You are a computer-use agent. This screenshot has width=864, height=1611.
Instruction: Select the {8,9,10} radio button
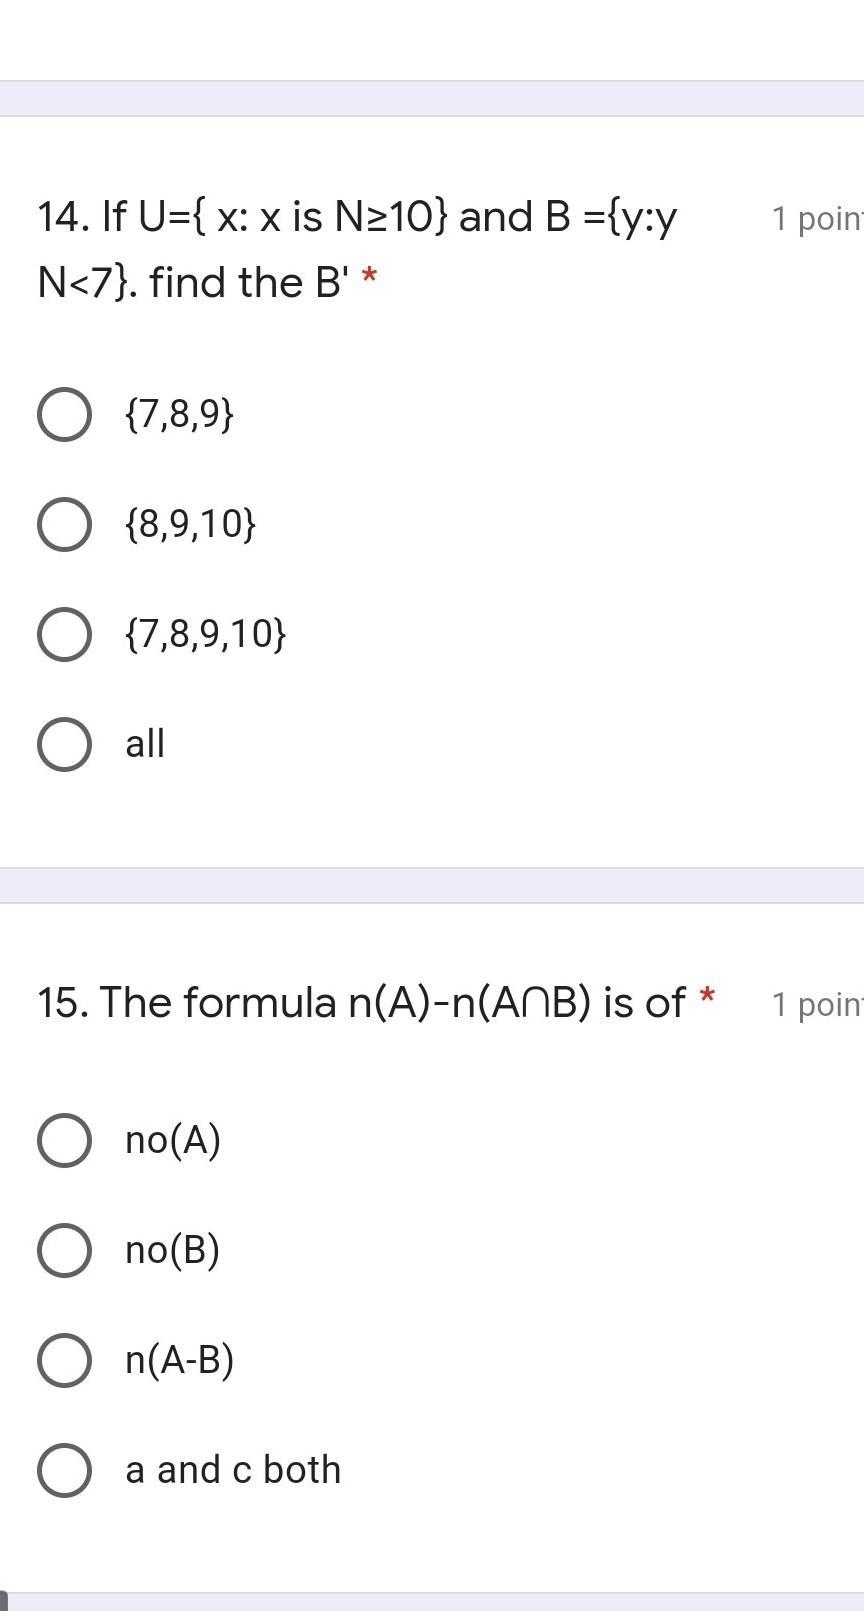tap(65, 524)
